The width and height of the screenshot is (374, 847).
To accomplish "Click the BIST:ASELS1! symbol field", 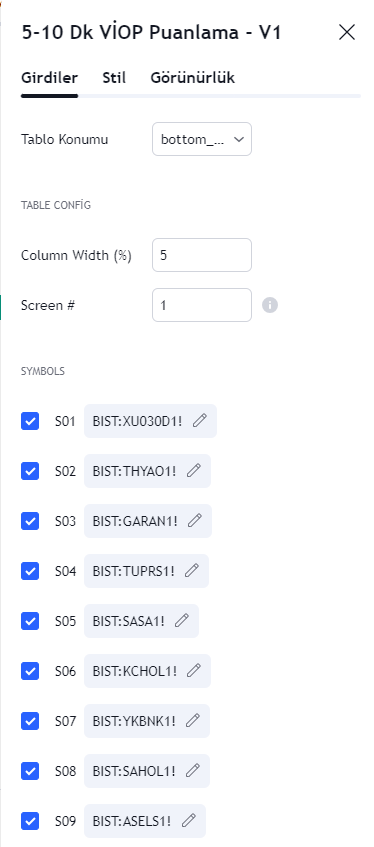I will point(145,821).
